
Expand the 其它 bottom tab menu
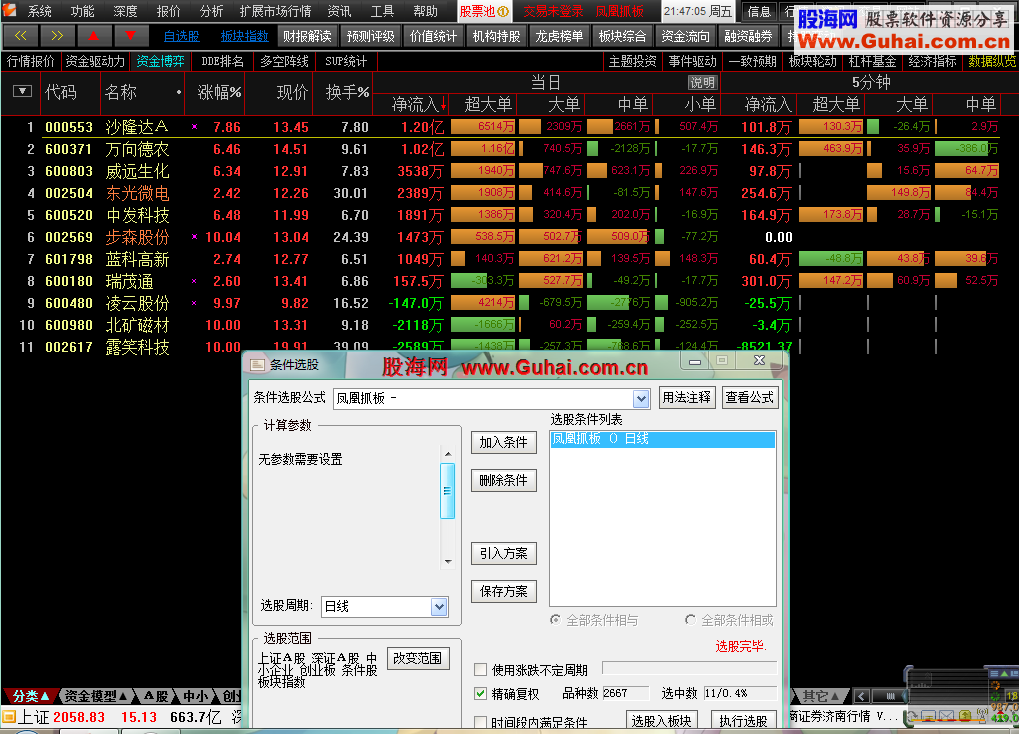820,696
